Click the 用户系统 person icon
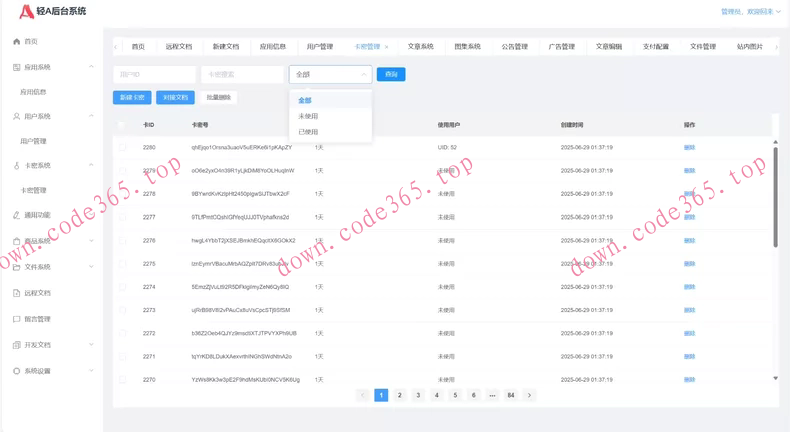This screenshot has height=432, width=790. pos(17,116)
